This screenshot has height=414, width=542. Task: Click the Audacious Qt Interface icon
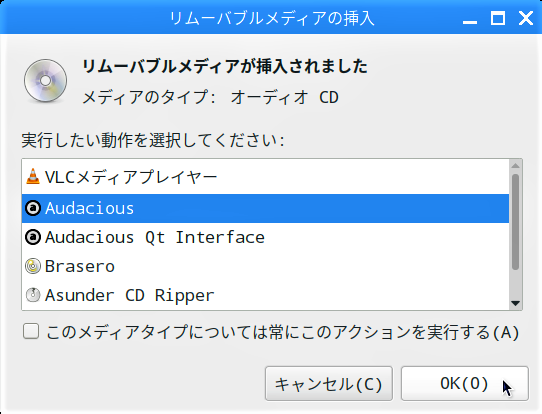33,237
